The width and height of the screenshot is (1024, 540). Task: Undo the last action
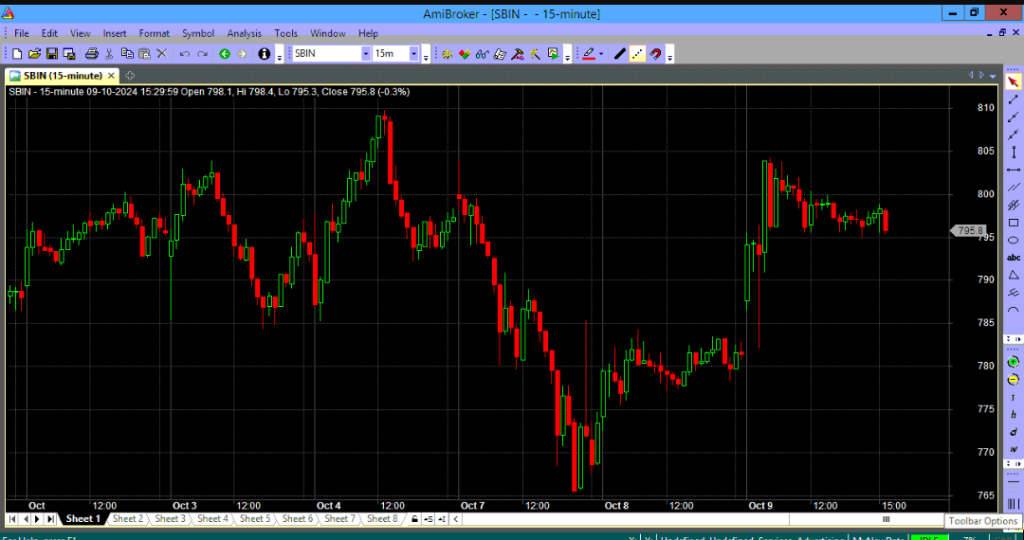point(185,54)
